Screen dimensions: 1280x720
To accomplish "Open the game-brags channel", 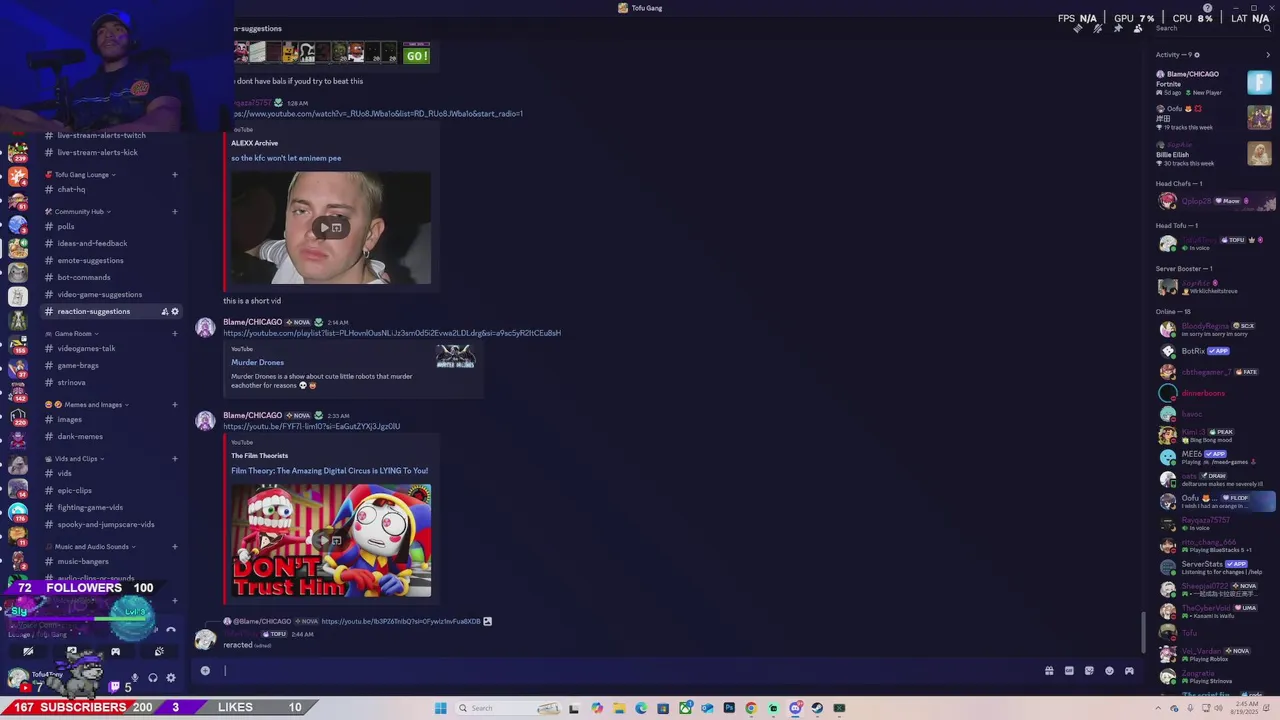I will click(78, 365).
